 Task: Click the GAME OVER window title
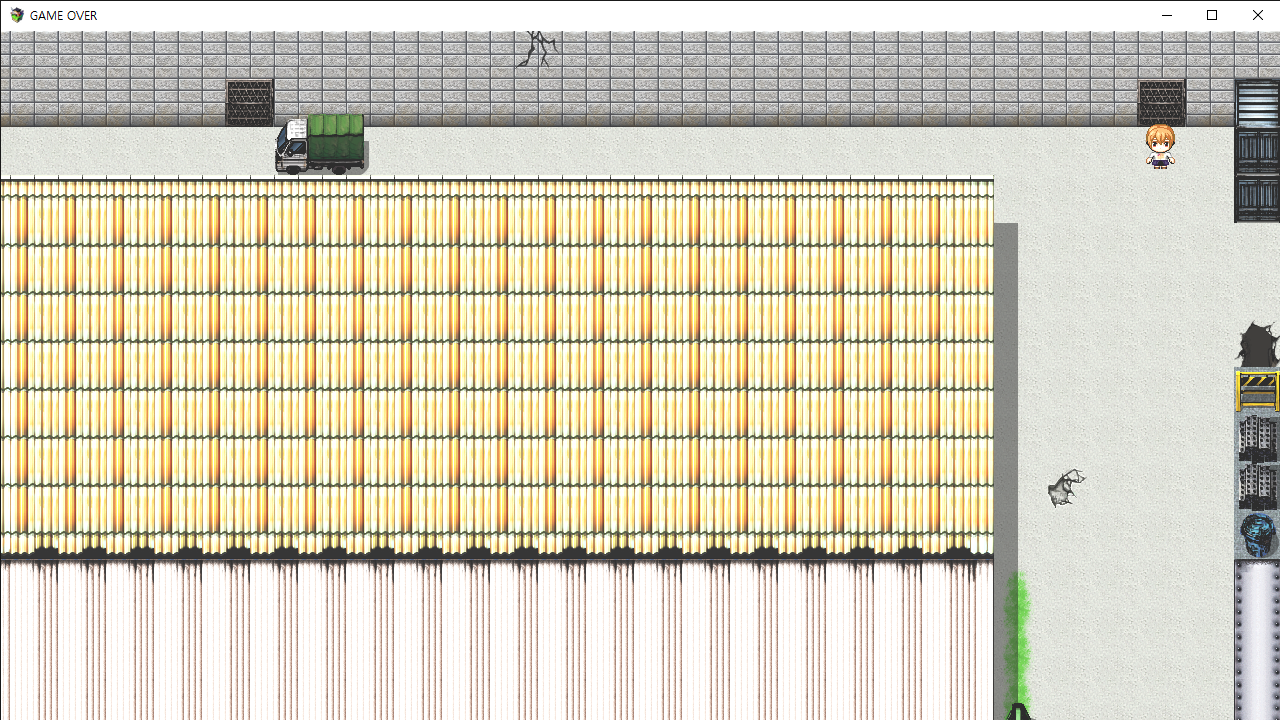[64, 15]
